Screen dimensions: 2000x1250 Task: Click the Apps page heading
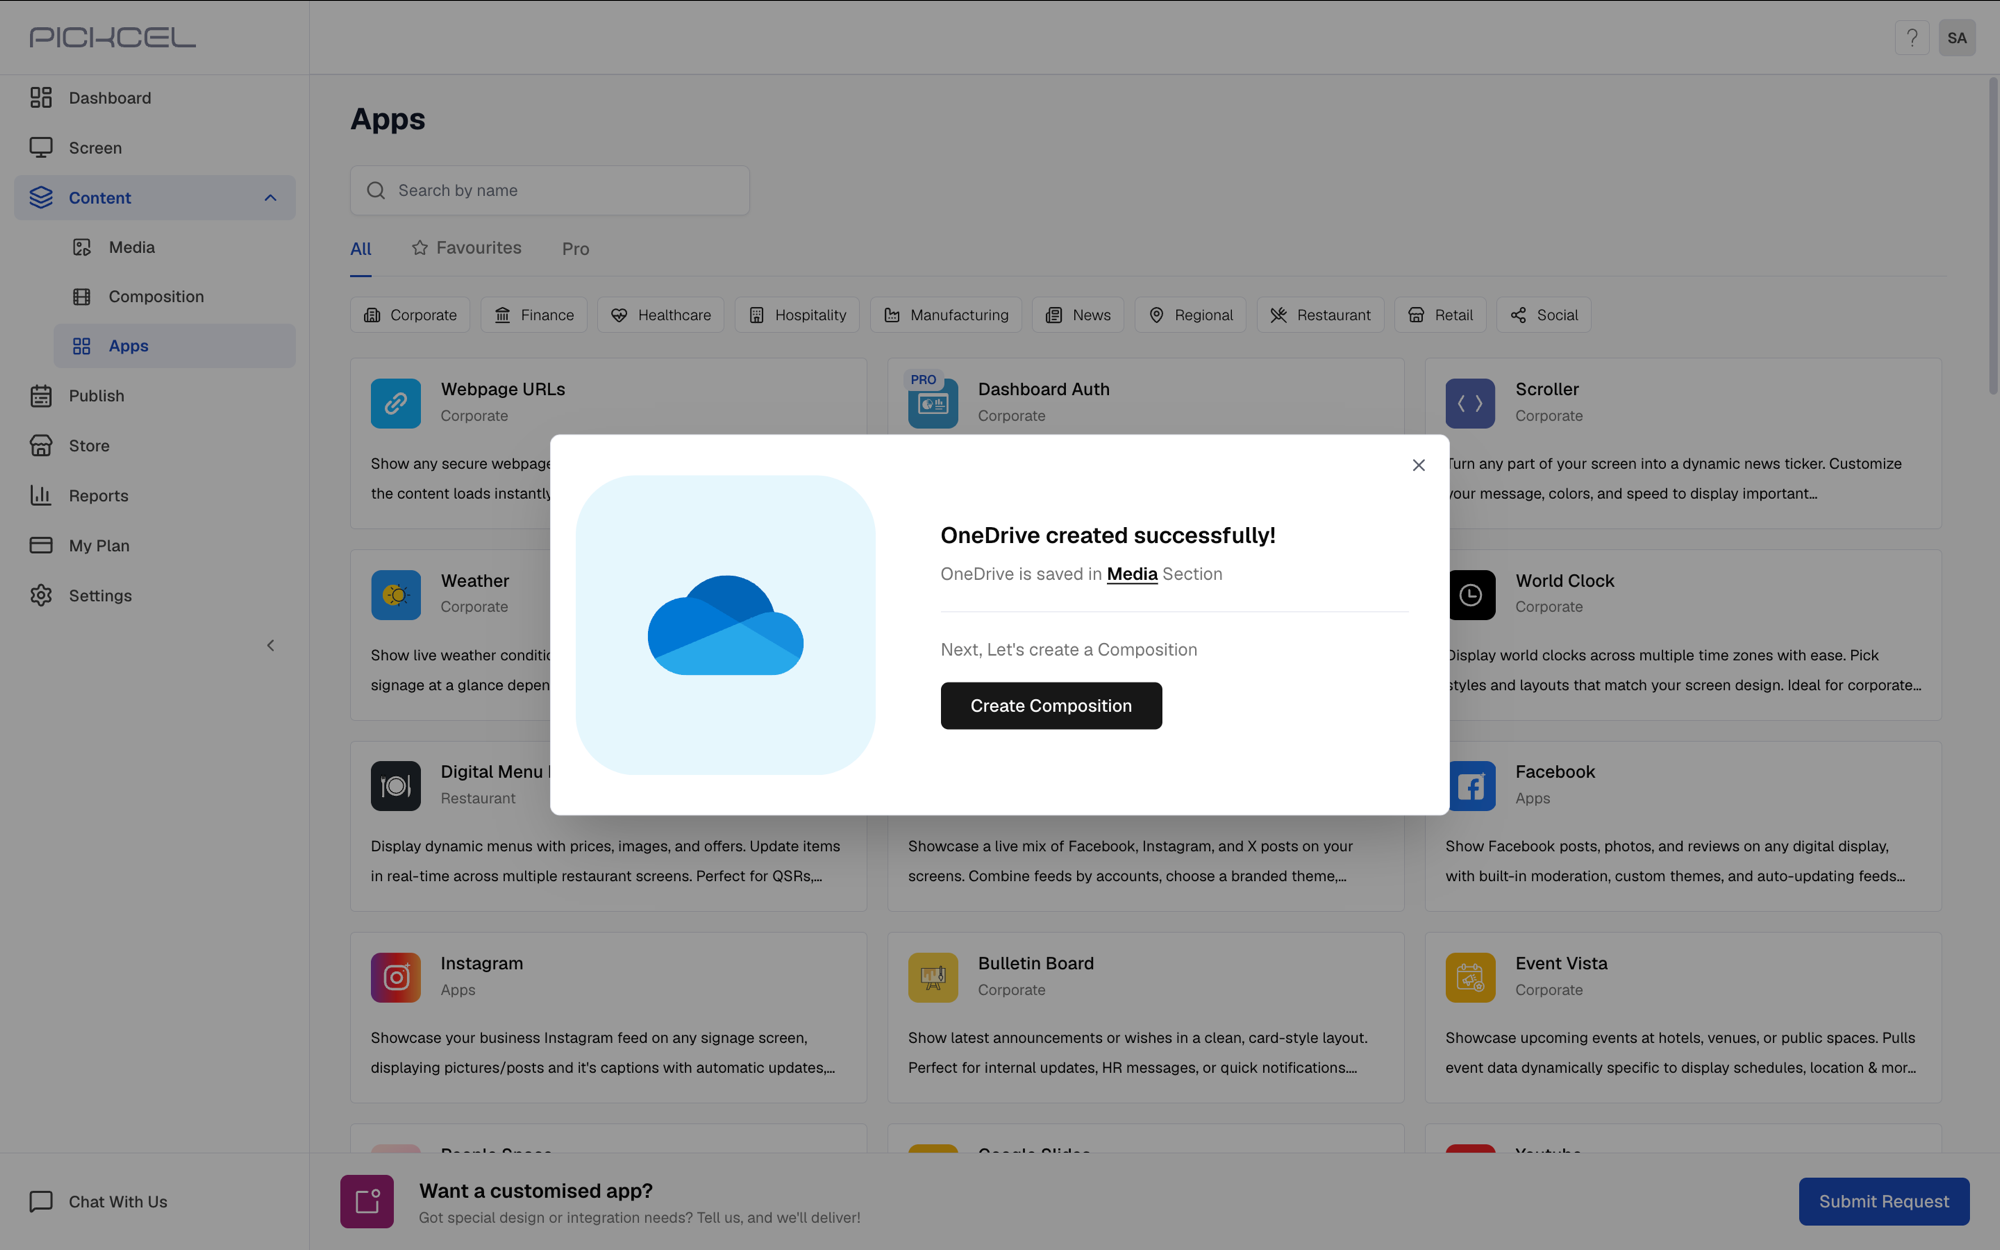(388, 119)
